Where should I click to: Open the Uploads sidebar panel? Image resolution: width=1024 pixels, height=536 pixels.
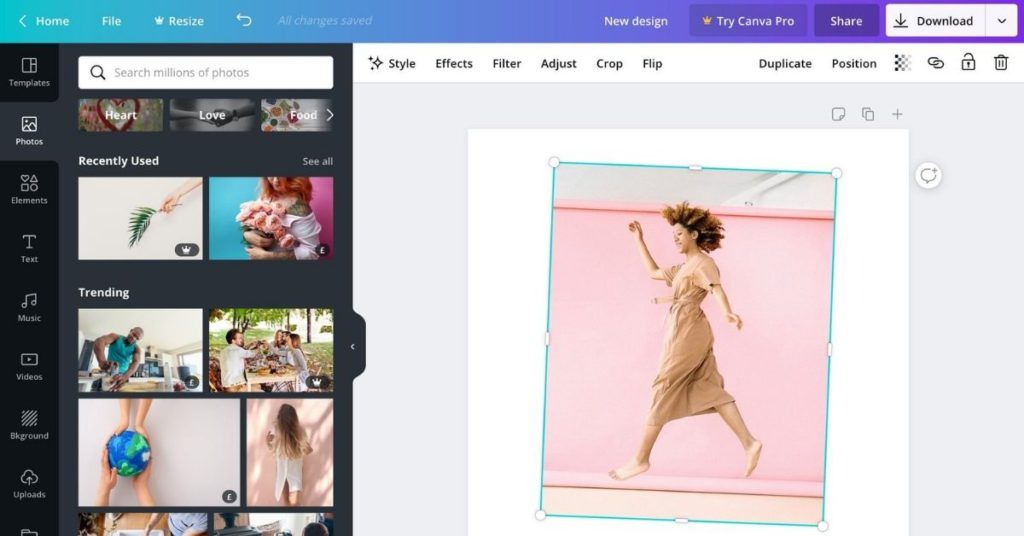pos(29,483)
